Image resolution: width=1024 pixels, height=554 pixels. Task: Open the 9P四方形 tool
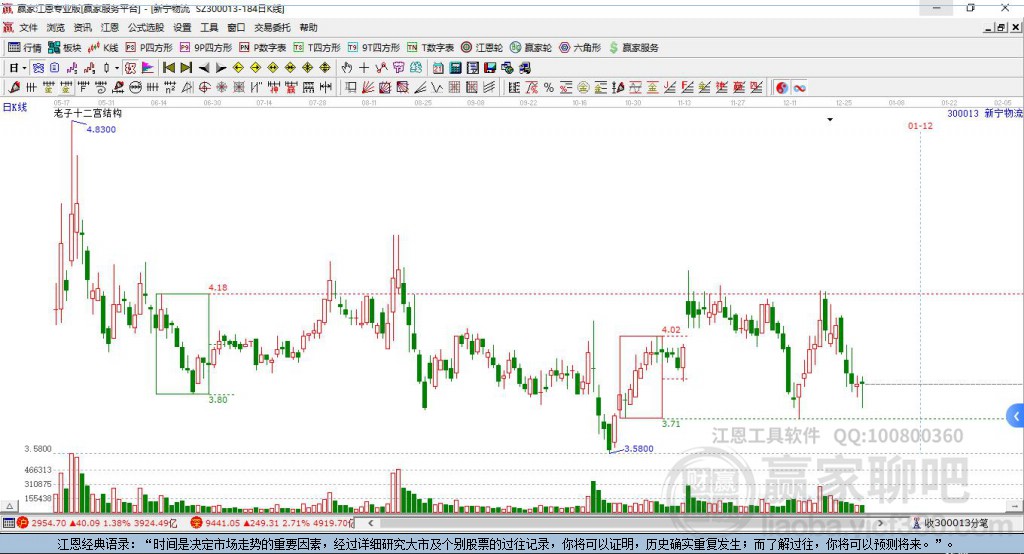point(206,48)
